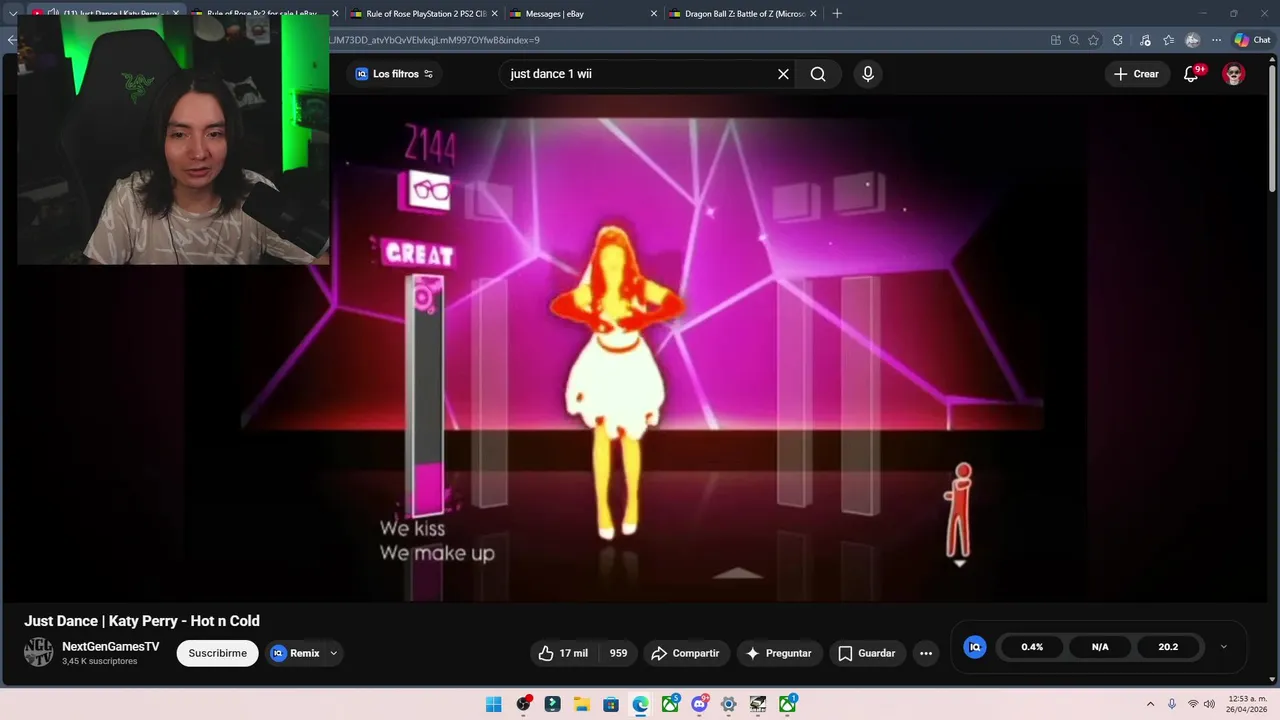Open the favorites list icon
Screen dimensions: 1280x720
coord(1168,40)
